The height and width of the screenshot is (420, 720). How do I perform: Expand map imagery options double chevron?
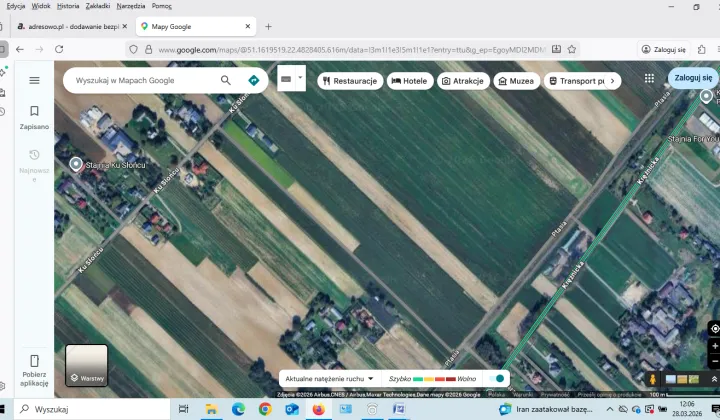(x=714, y=379)
